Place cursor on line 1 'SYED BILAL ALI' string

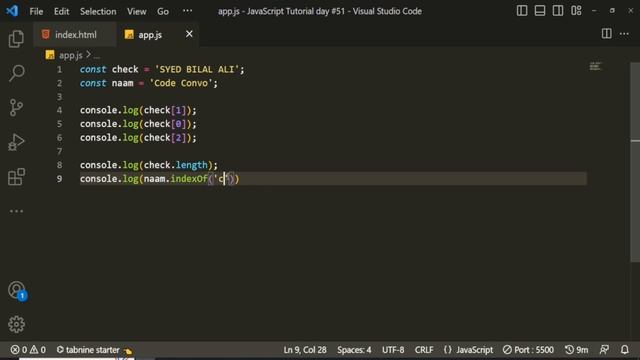point(197,69)
